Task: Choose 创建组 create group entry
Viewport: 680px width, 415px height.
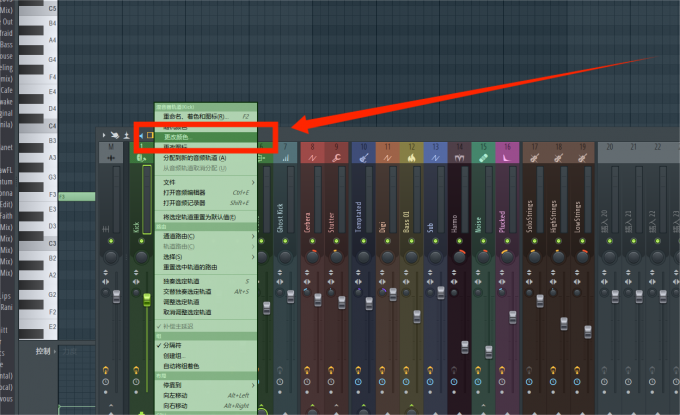Action: point(206,356)
